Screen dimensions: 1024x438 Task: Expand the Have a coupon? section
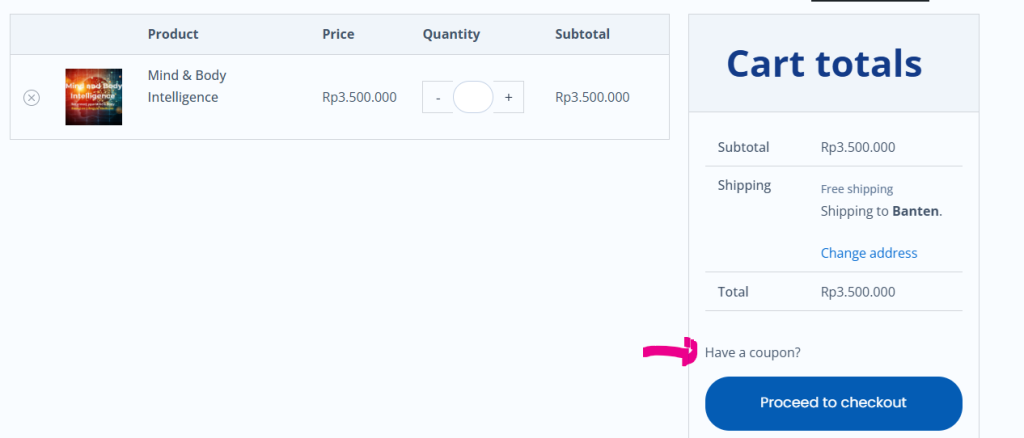coord(752,352)
